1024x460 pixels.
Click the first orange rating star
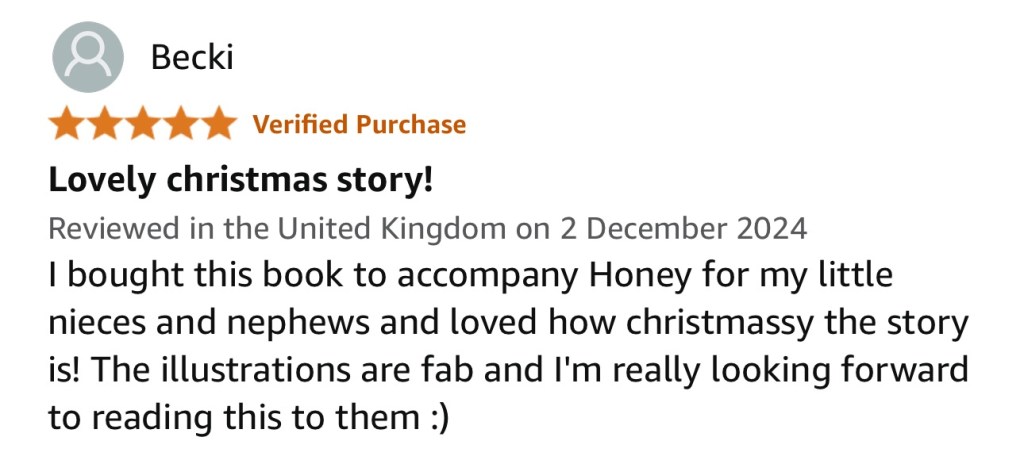tap(68, 125)
